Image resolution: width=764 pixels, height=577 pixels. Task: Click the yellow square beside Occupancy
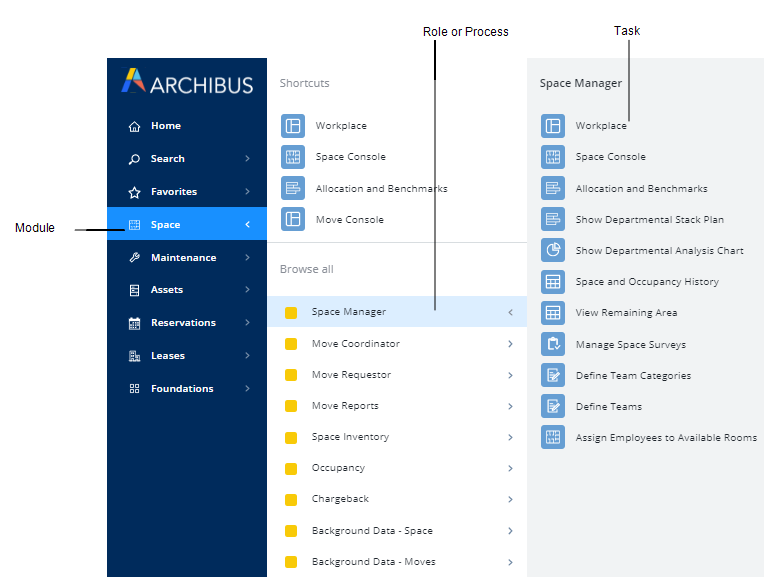291,468
